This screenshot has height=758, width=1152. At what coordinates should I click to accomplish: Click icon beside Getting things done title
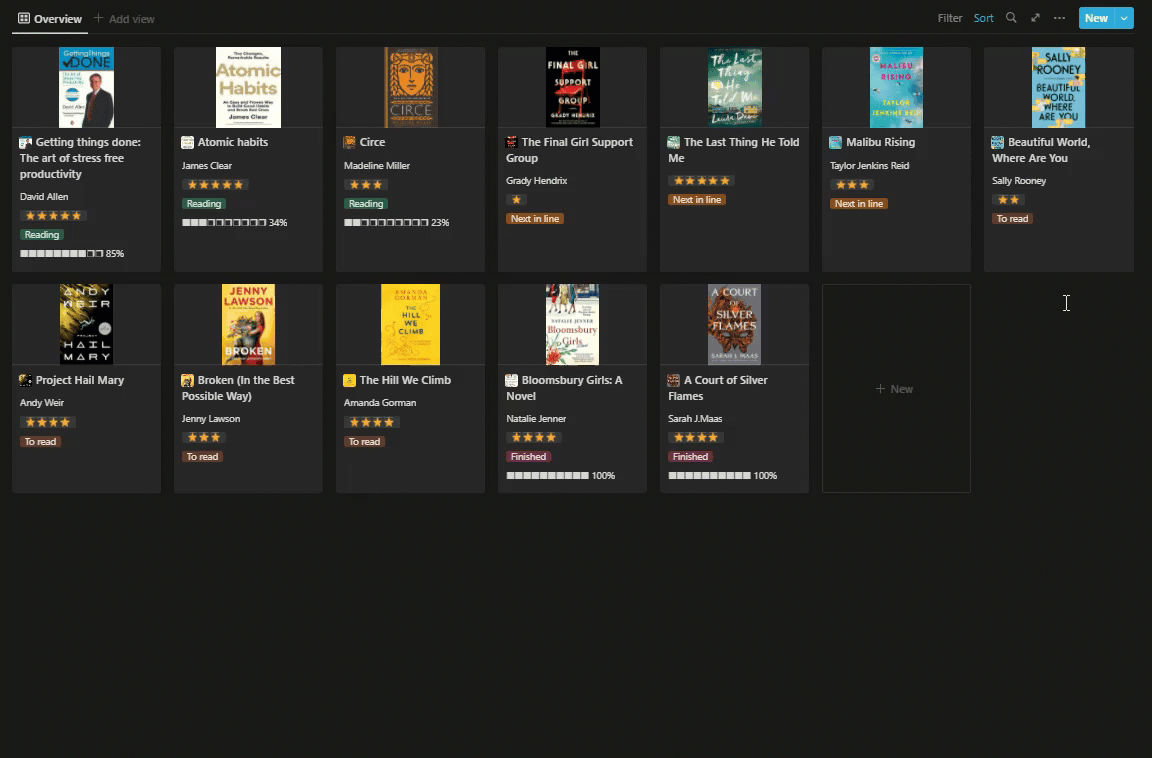tap(26, 142)
